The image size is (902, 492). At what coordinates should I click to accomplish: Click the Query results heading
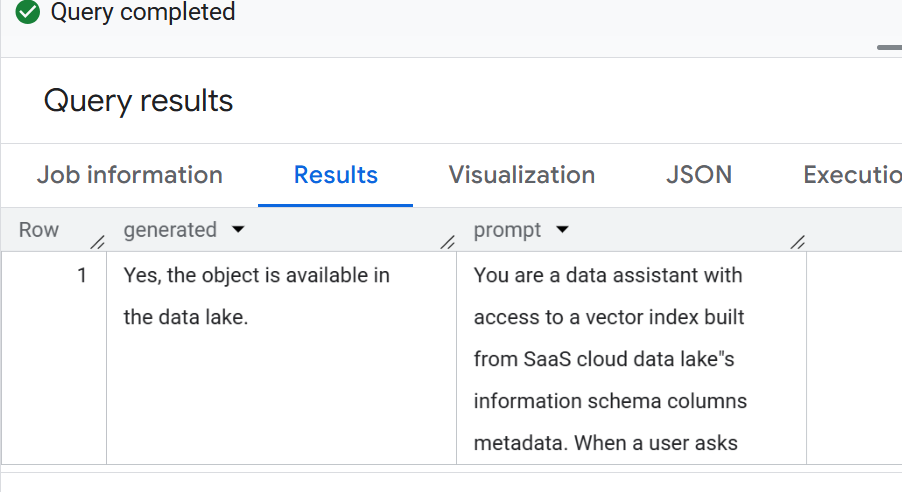click(138, 101)
